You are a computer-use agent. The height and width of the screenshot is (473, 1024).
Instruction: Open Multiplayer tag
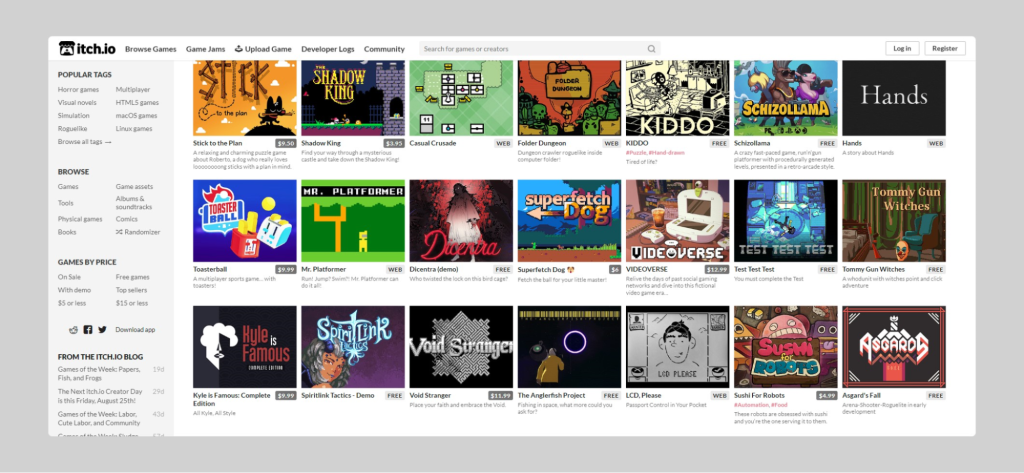click(x=133, y=90)
